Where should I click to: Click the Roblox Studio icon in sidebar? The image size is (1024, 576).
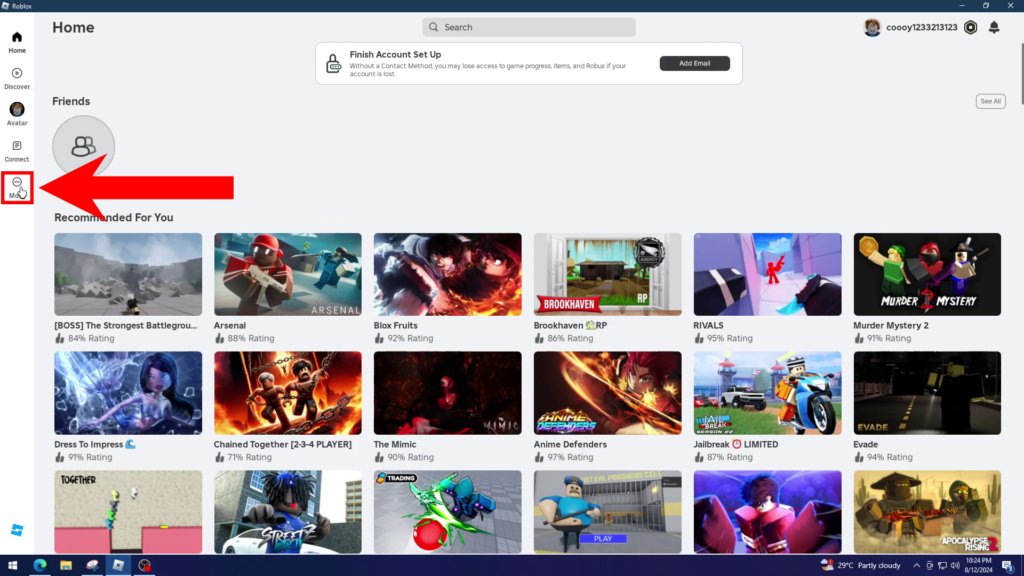[16, 528]
